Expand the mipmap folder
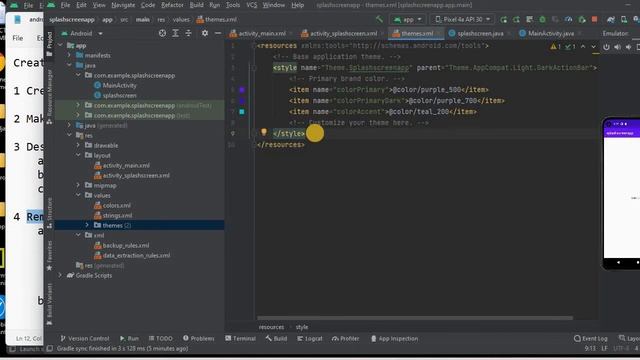The height and width of the screenshot is (360, 640). [78, 185]
